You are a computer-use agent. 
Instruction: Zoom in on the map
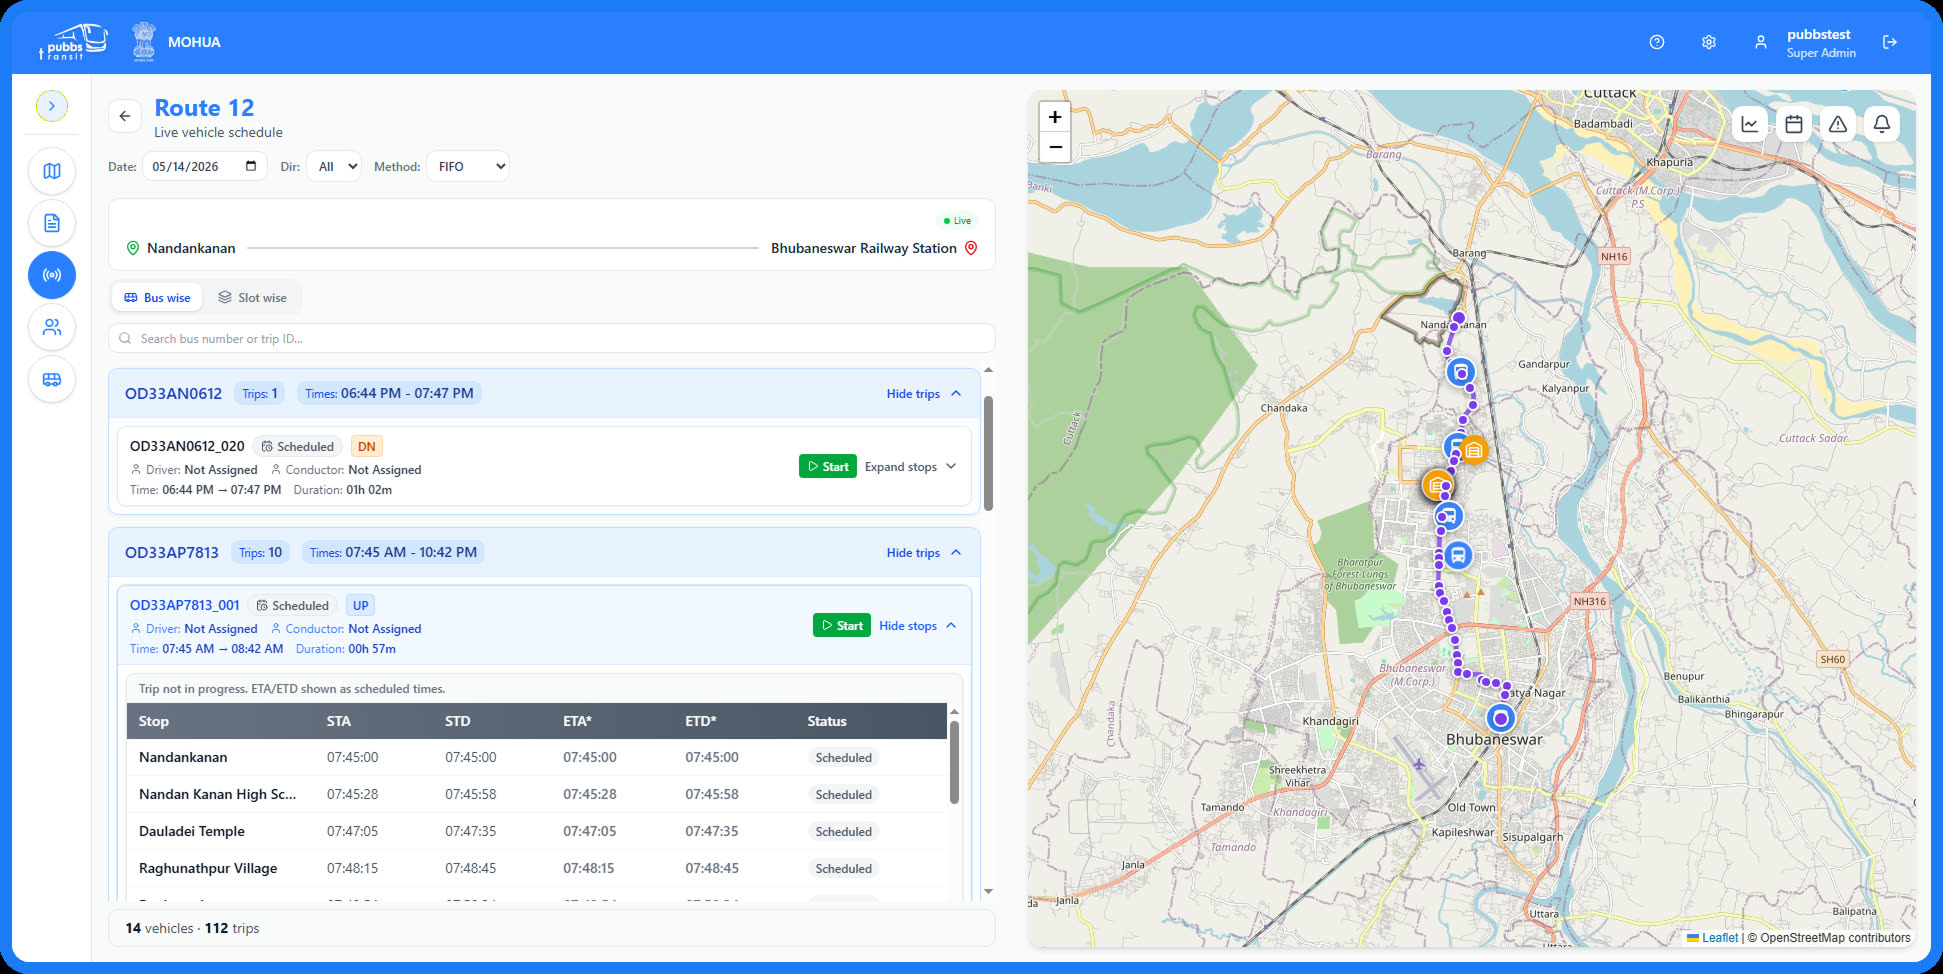pyautogui.click(x=1055, y=117)
